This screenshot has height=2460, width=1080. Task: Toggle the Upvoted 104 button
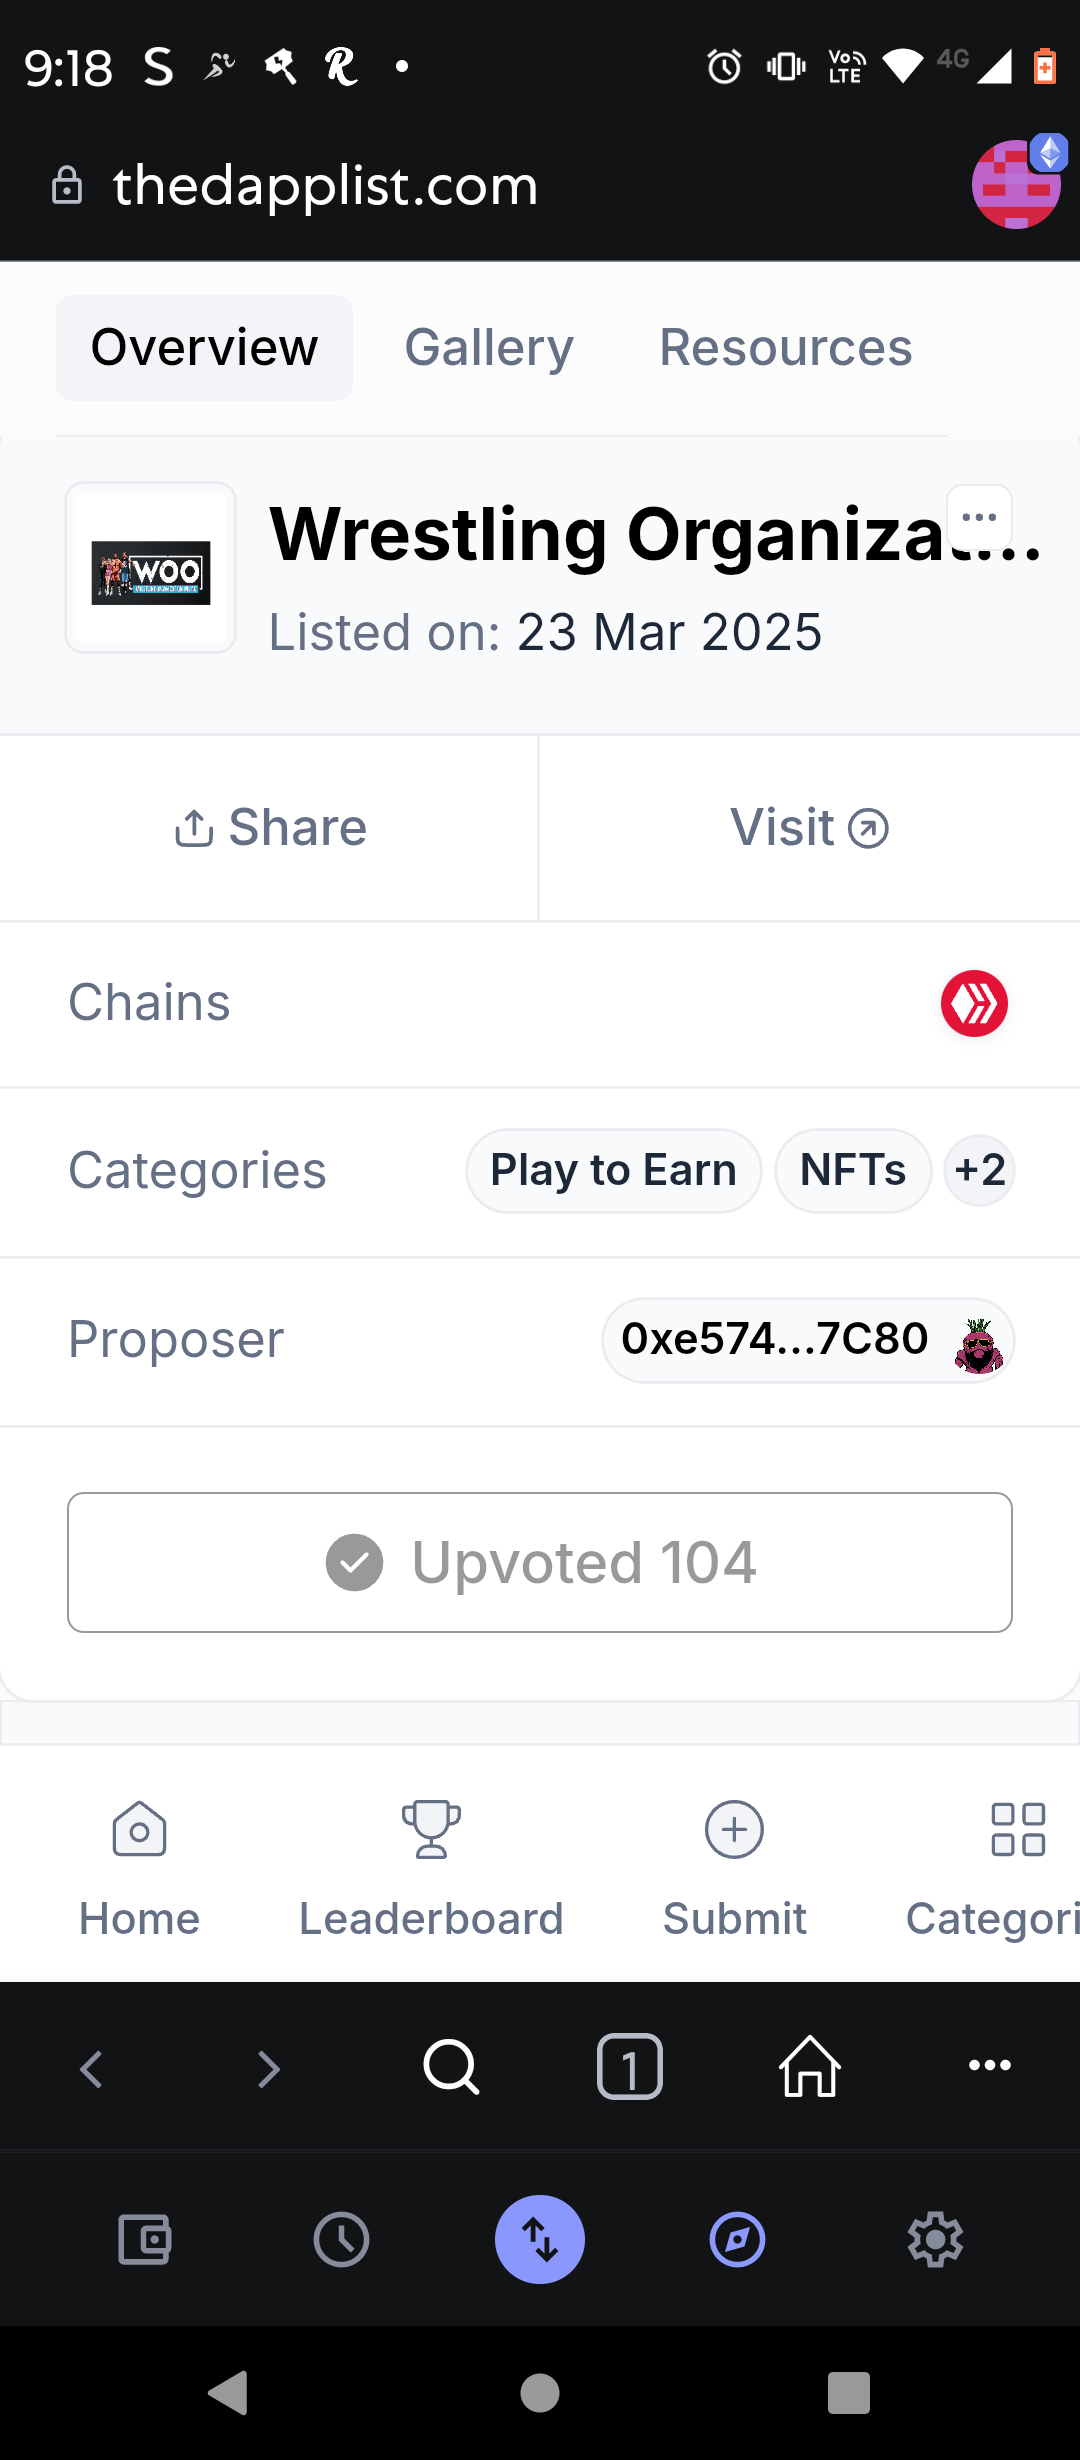[x=540, y=1562]
